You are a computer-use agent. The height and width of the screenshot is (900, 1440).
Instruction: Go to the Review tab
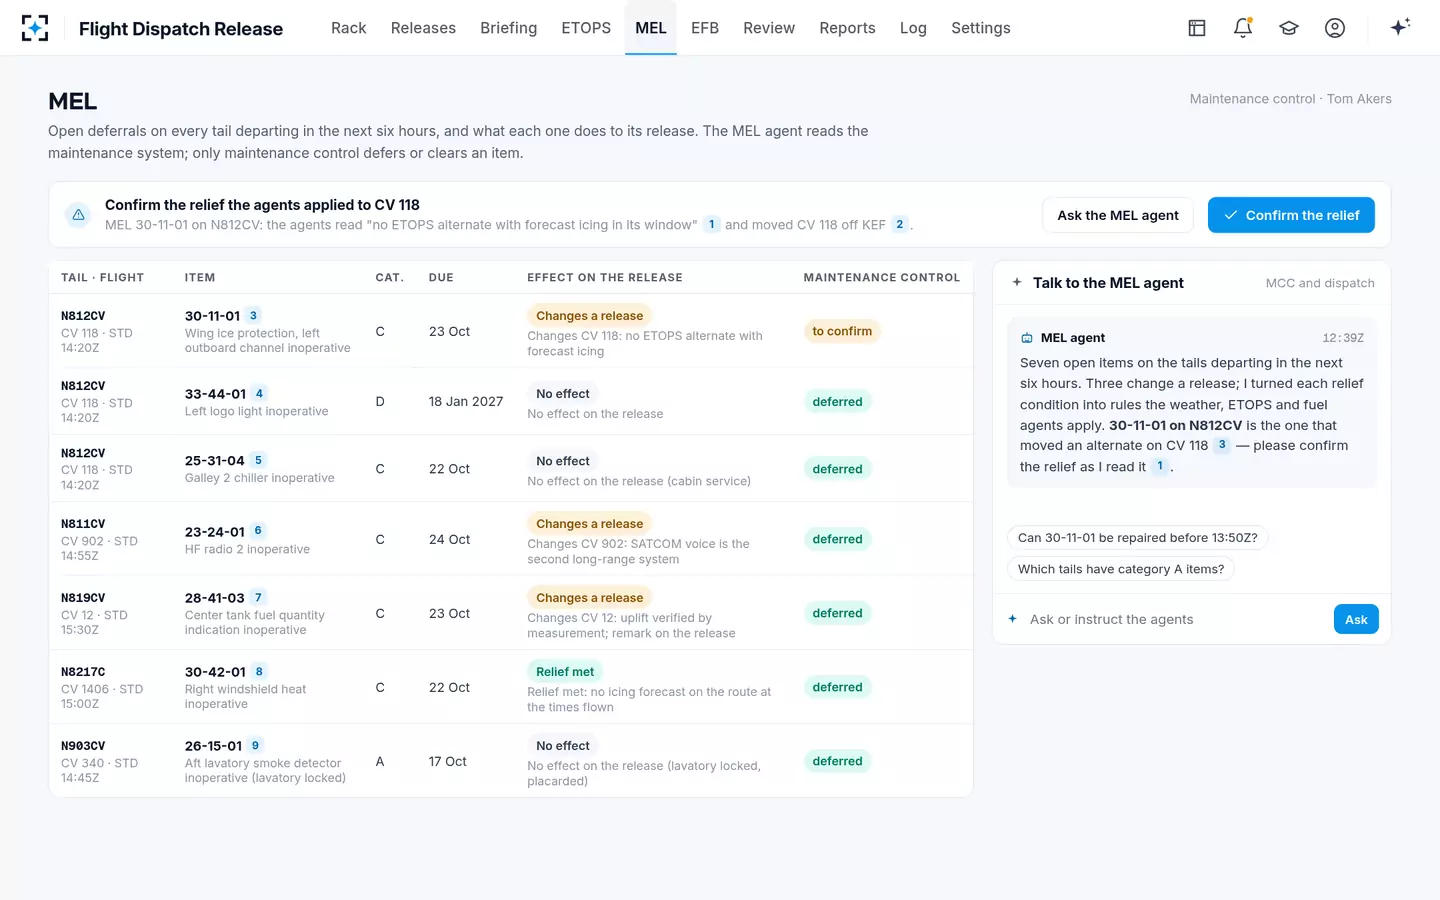tap(769, 28)
